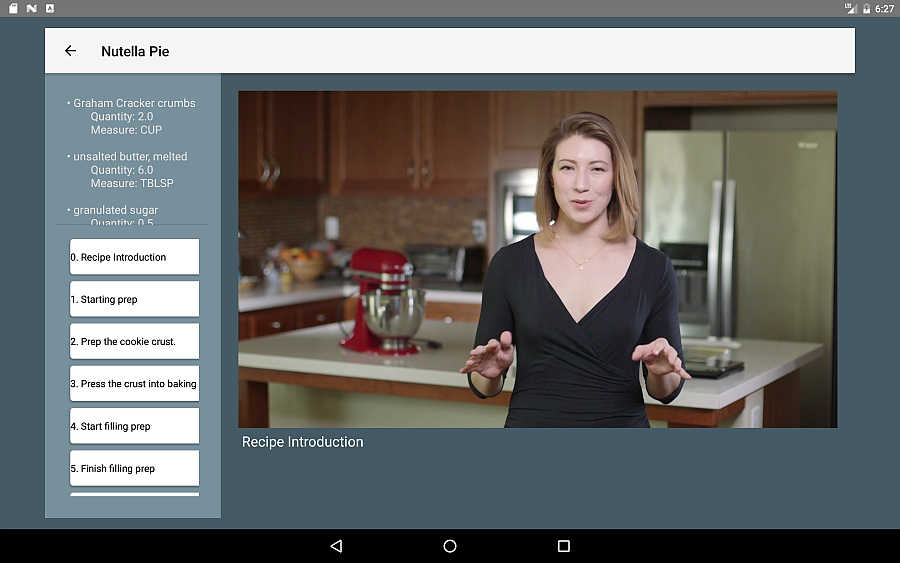The width and height of the screenshot is (900, 563).
Task: Tap the battery icon in status bar
Action: pyautogui.click(x=866, y=9)
